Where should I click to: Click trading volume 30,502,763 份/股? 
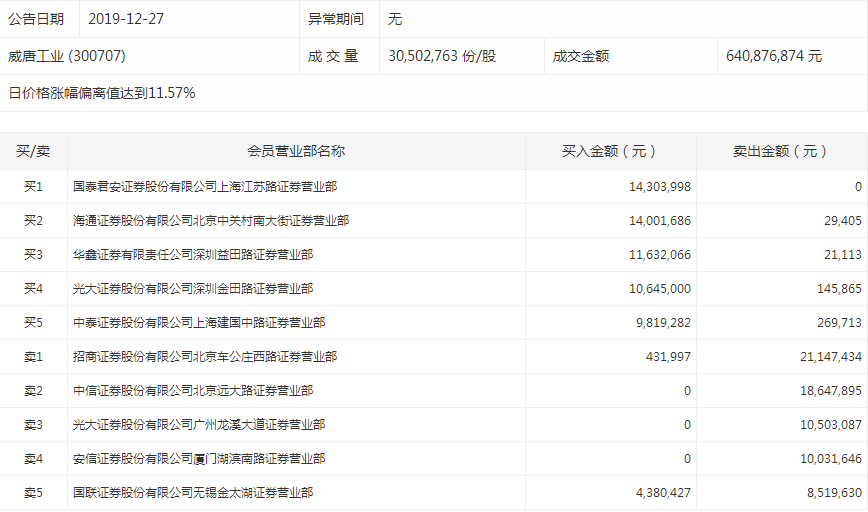(x=442, y=56)
